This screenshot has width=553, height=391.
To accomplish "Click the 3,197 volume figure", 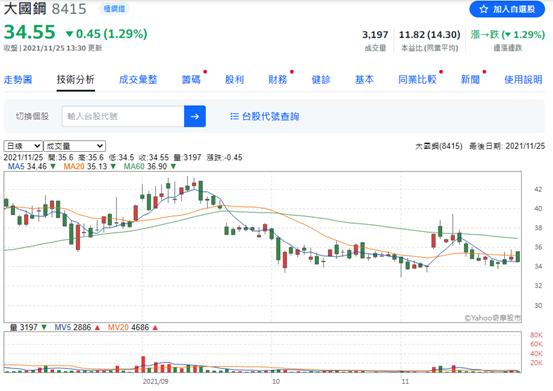I will 375,35.
